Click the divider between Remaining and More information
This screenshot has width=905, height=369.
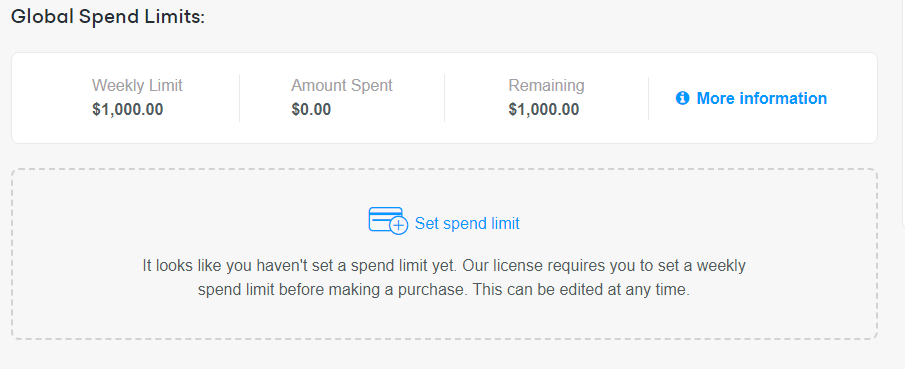(x=648, y=98)
